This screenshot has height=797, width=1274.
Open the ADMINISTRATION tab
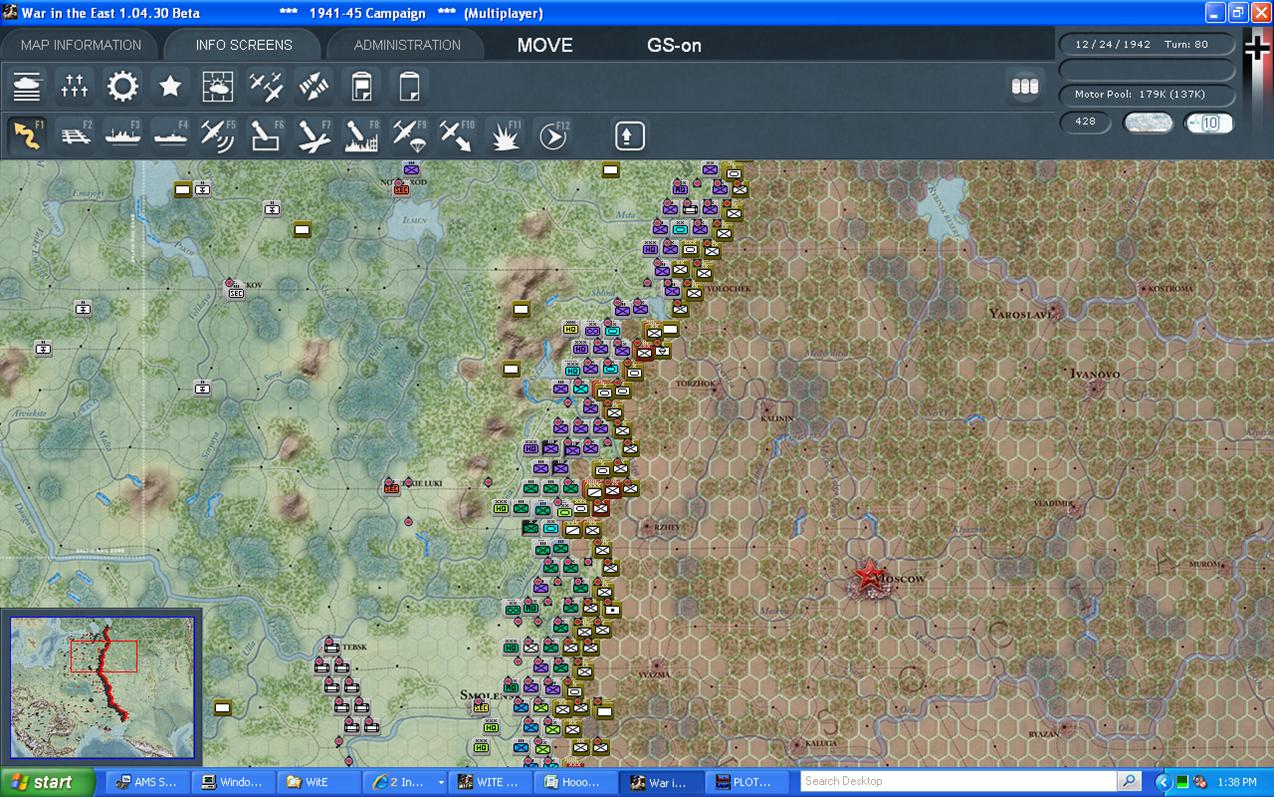(x=407, y=45)
